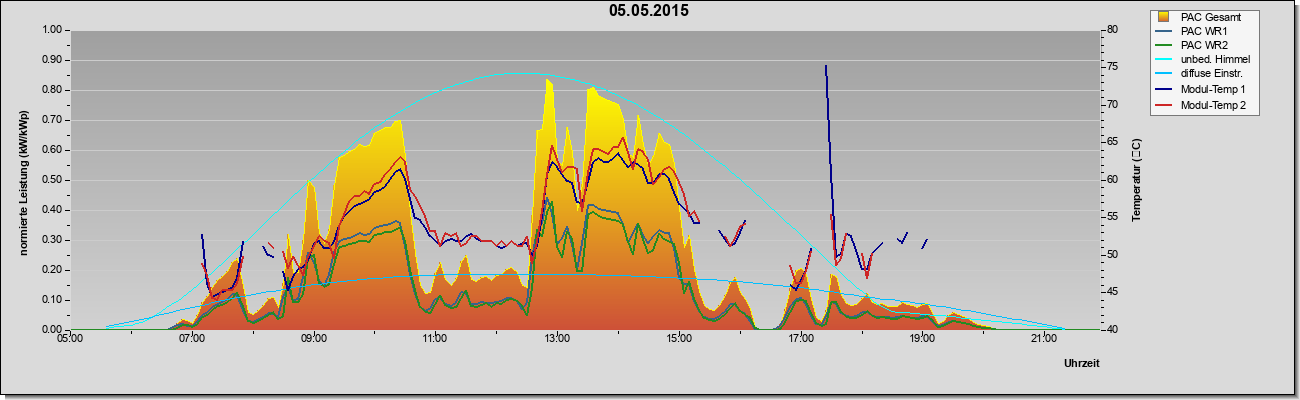Click the 09:00 time axis label
Screen dimensions: 1300x400
point(313,340)
